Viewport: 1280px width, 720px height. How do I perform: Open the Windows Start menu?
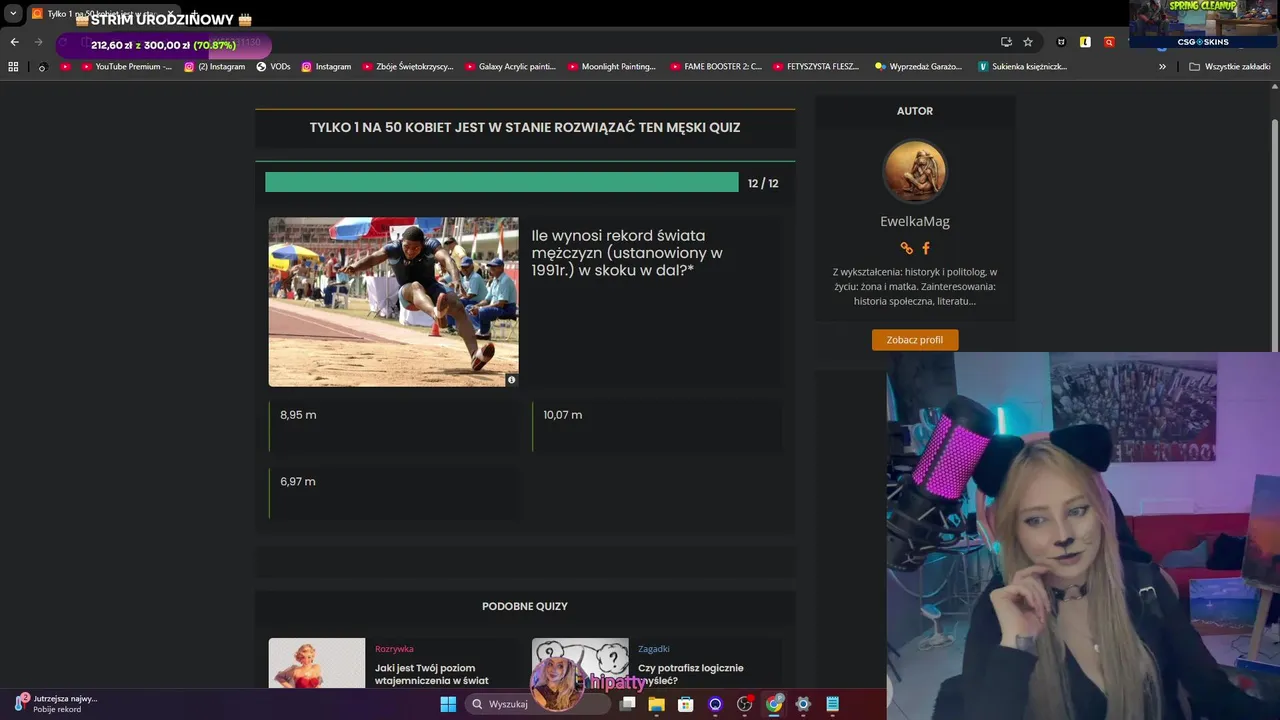click(x=448, y=704)
